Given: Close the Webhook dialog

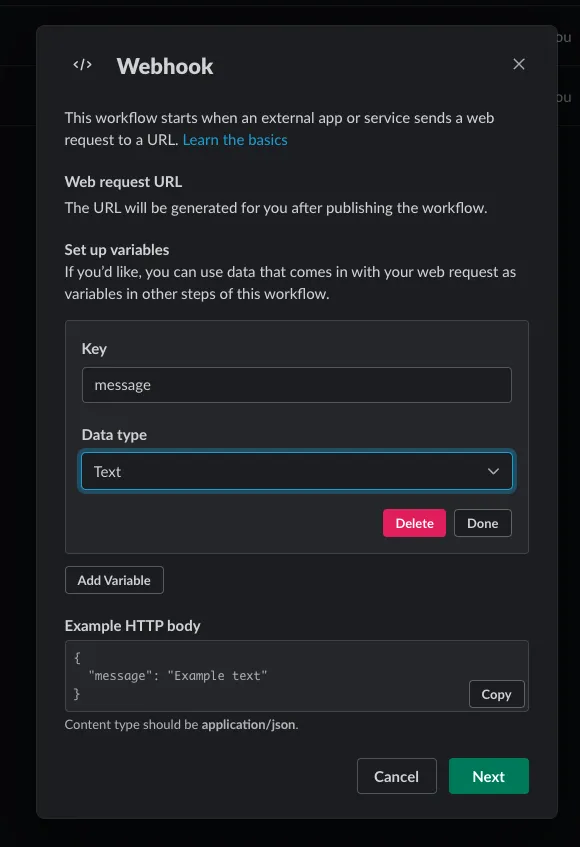Looking at the screenshot, I should [x=519, y=63].
